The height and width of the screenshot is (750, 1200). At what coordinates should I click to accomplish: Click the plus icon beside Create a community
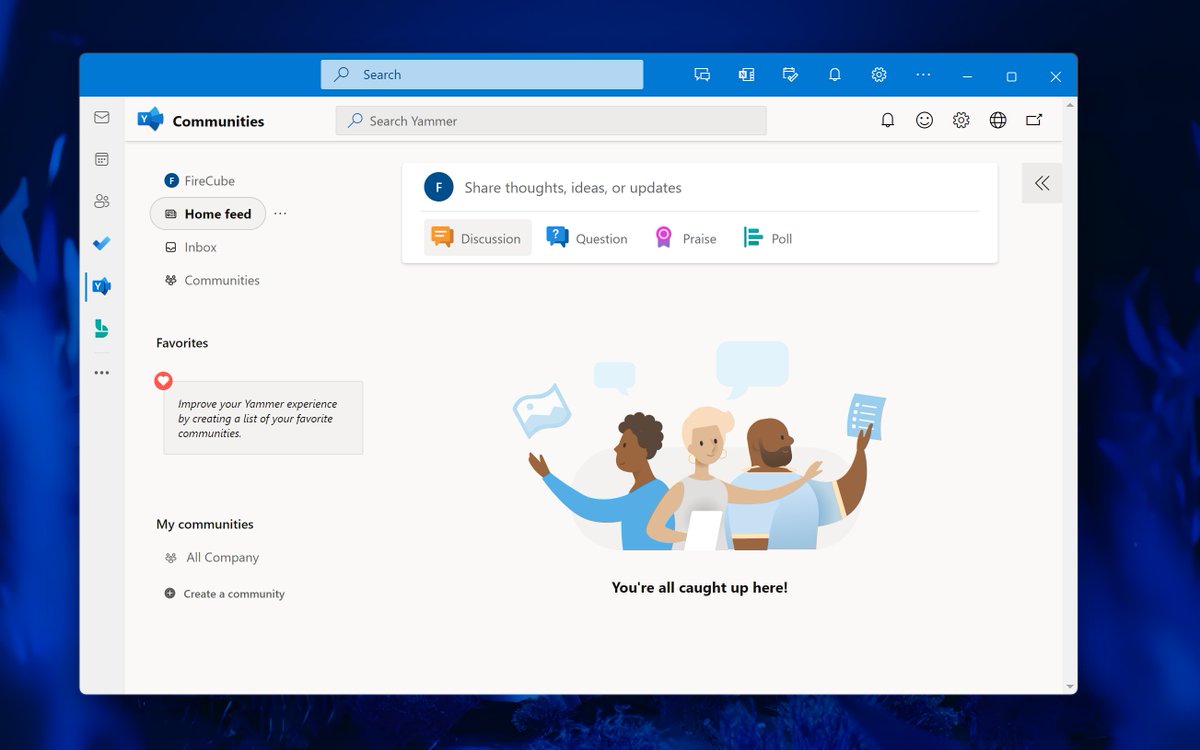tap(170, 593)
